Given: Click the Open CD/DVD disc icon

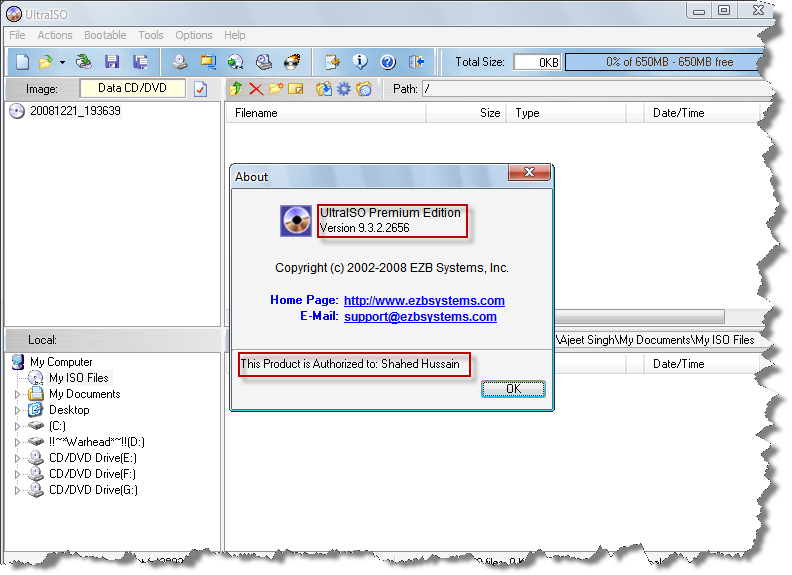Looking at the screenshot, I should (x=84, y=62).
